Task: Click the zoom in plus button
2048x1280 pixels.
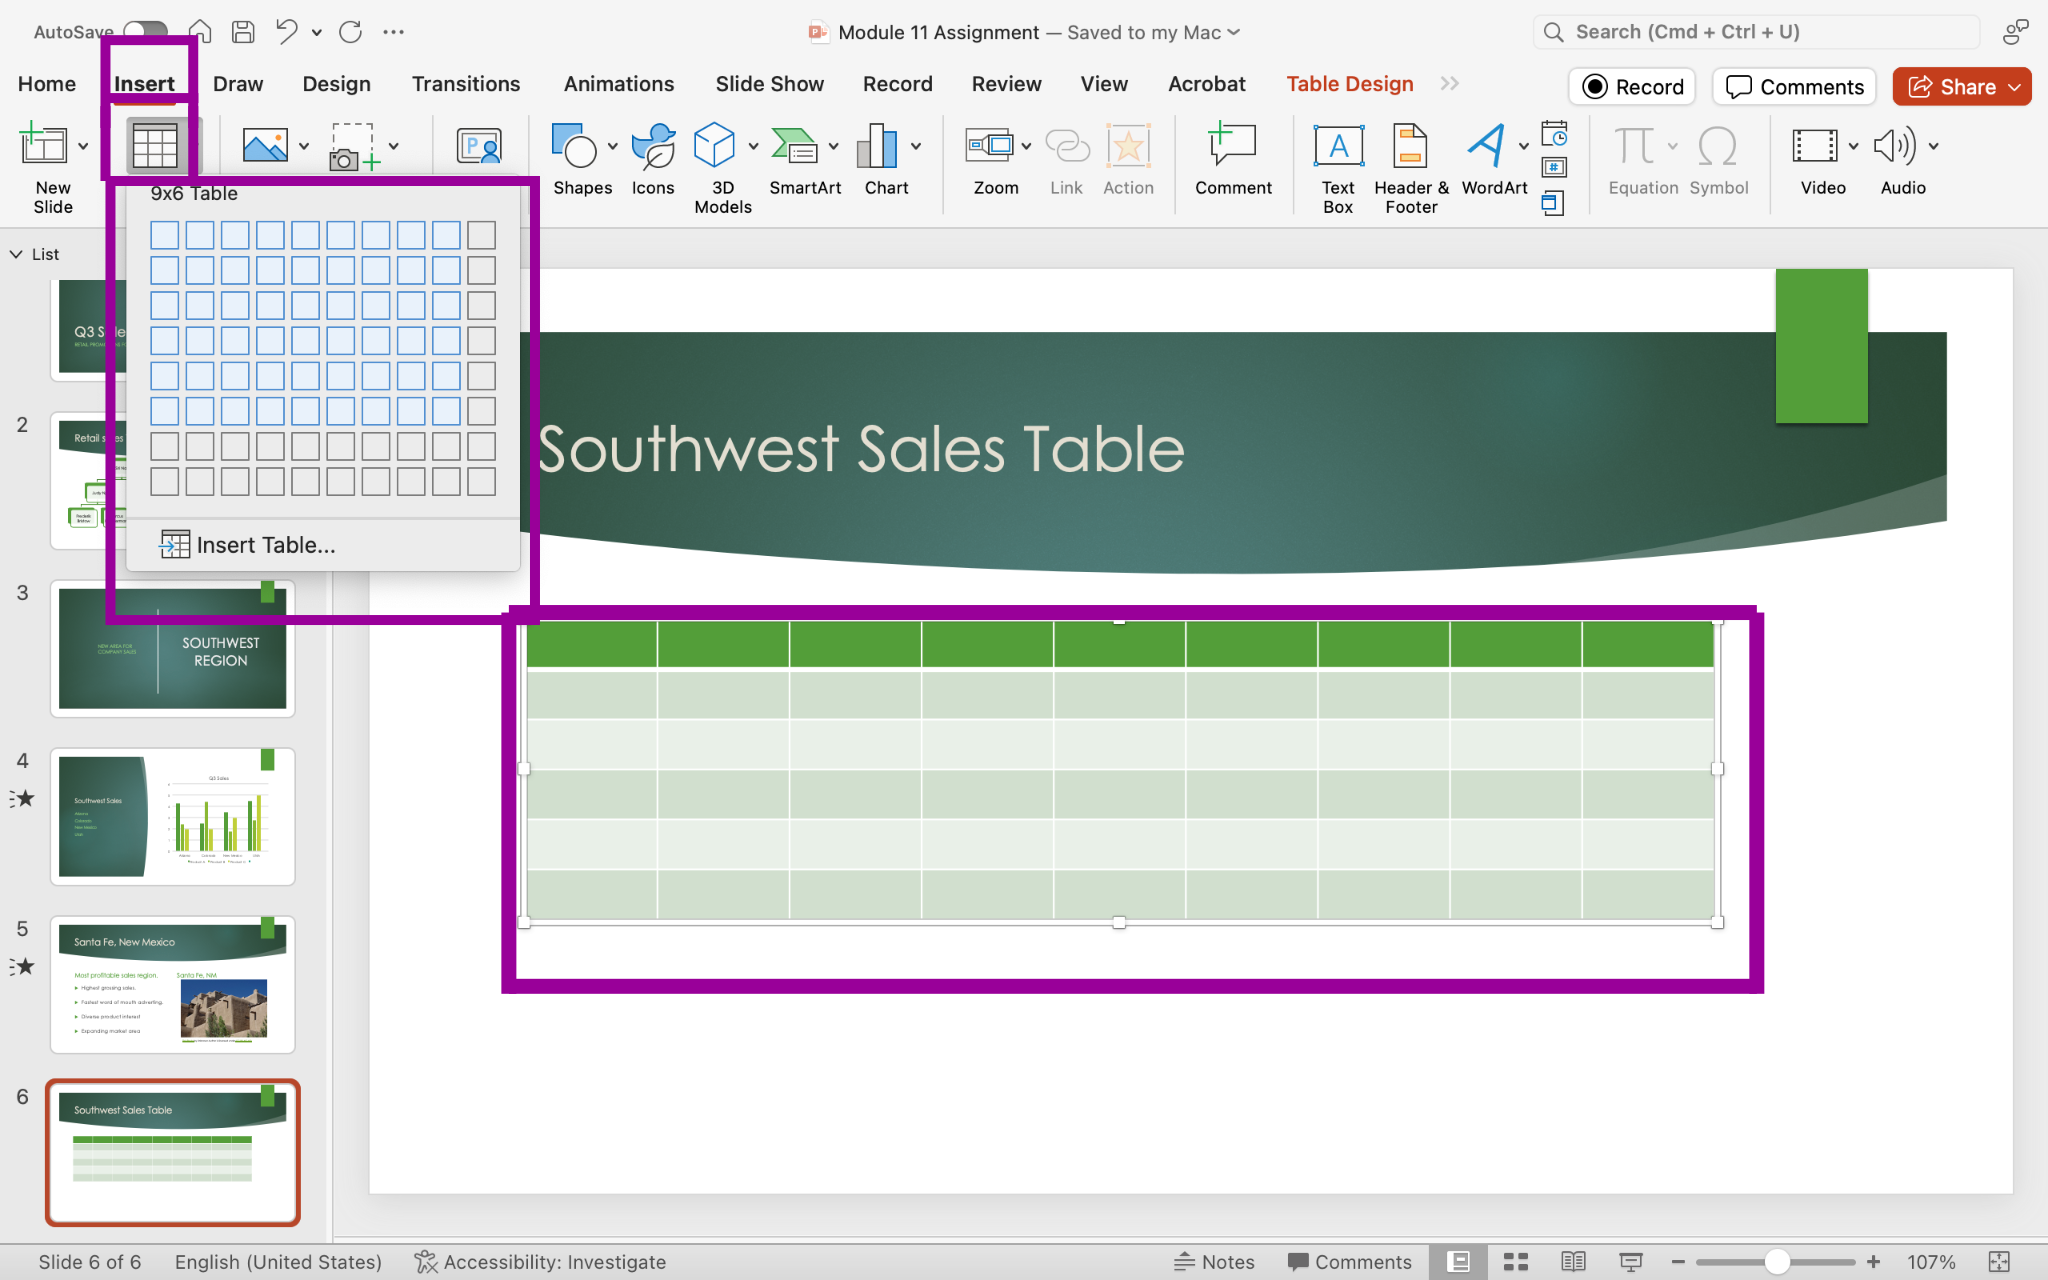Action: tap(1874, 1262)
